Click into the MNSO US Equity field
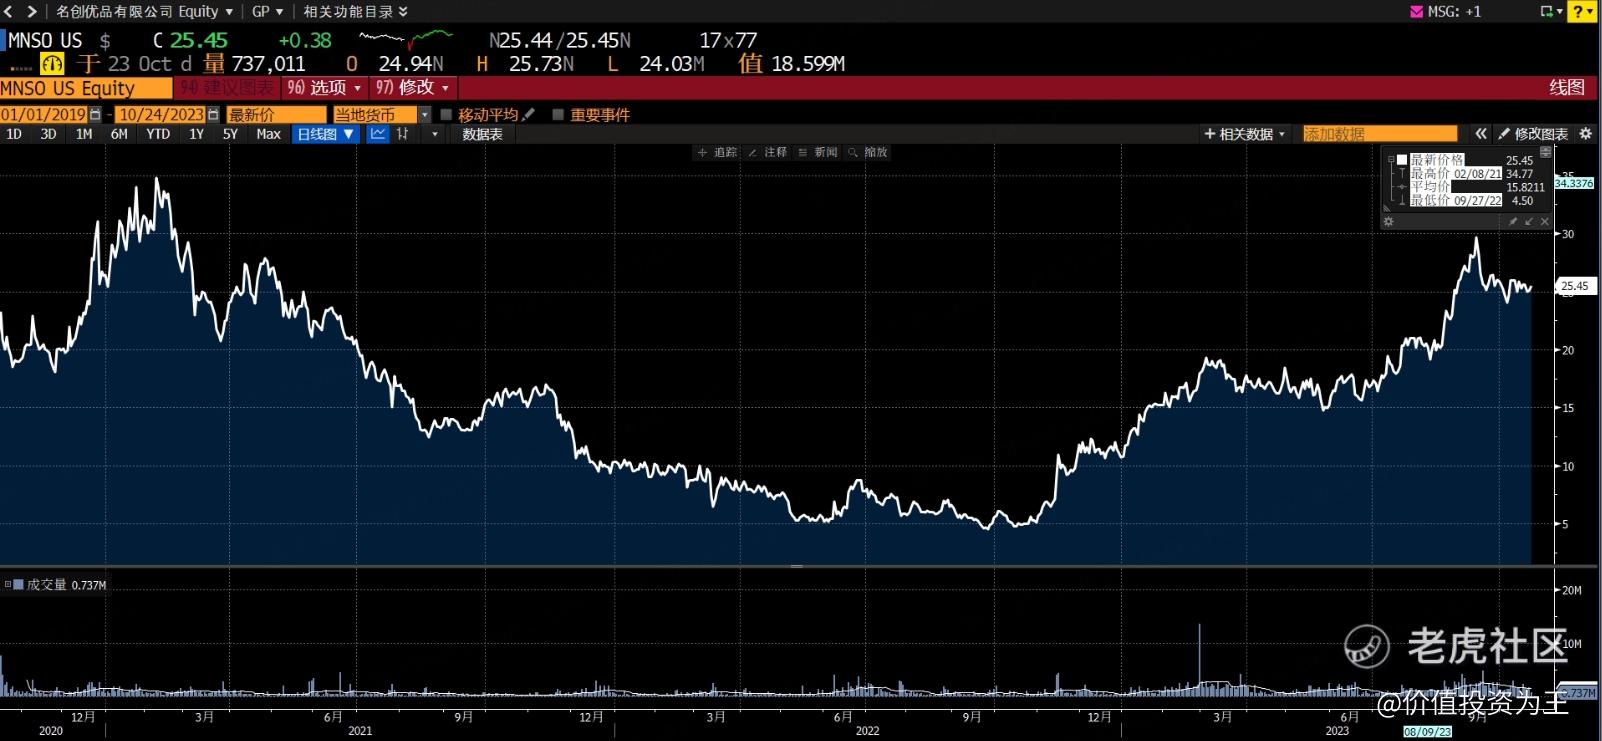This screenshot has width=1602, height=741. click(x=86, y=88)
